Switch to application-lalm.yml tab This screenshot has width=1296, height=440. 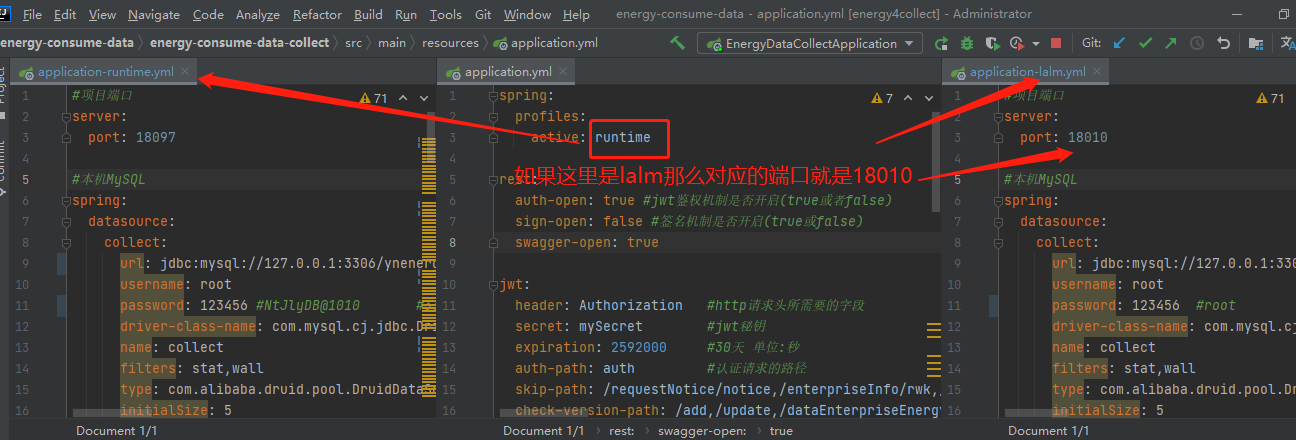coord(1028,72)
